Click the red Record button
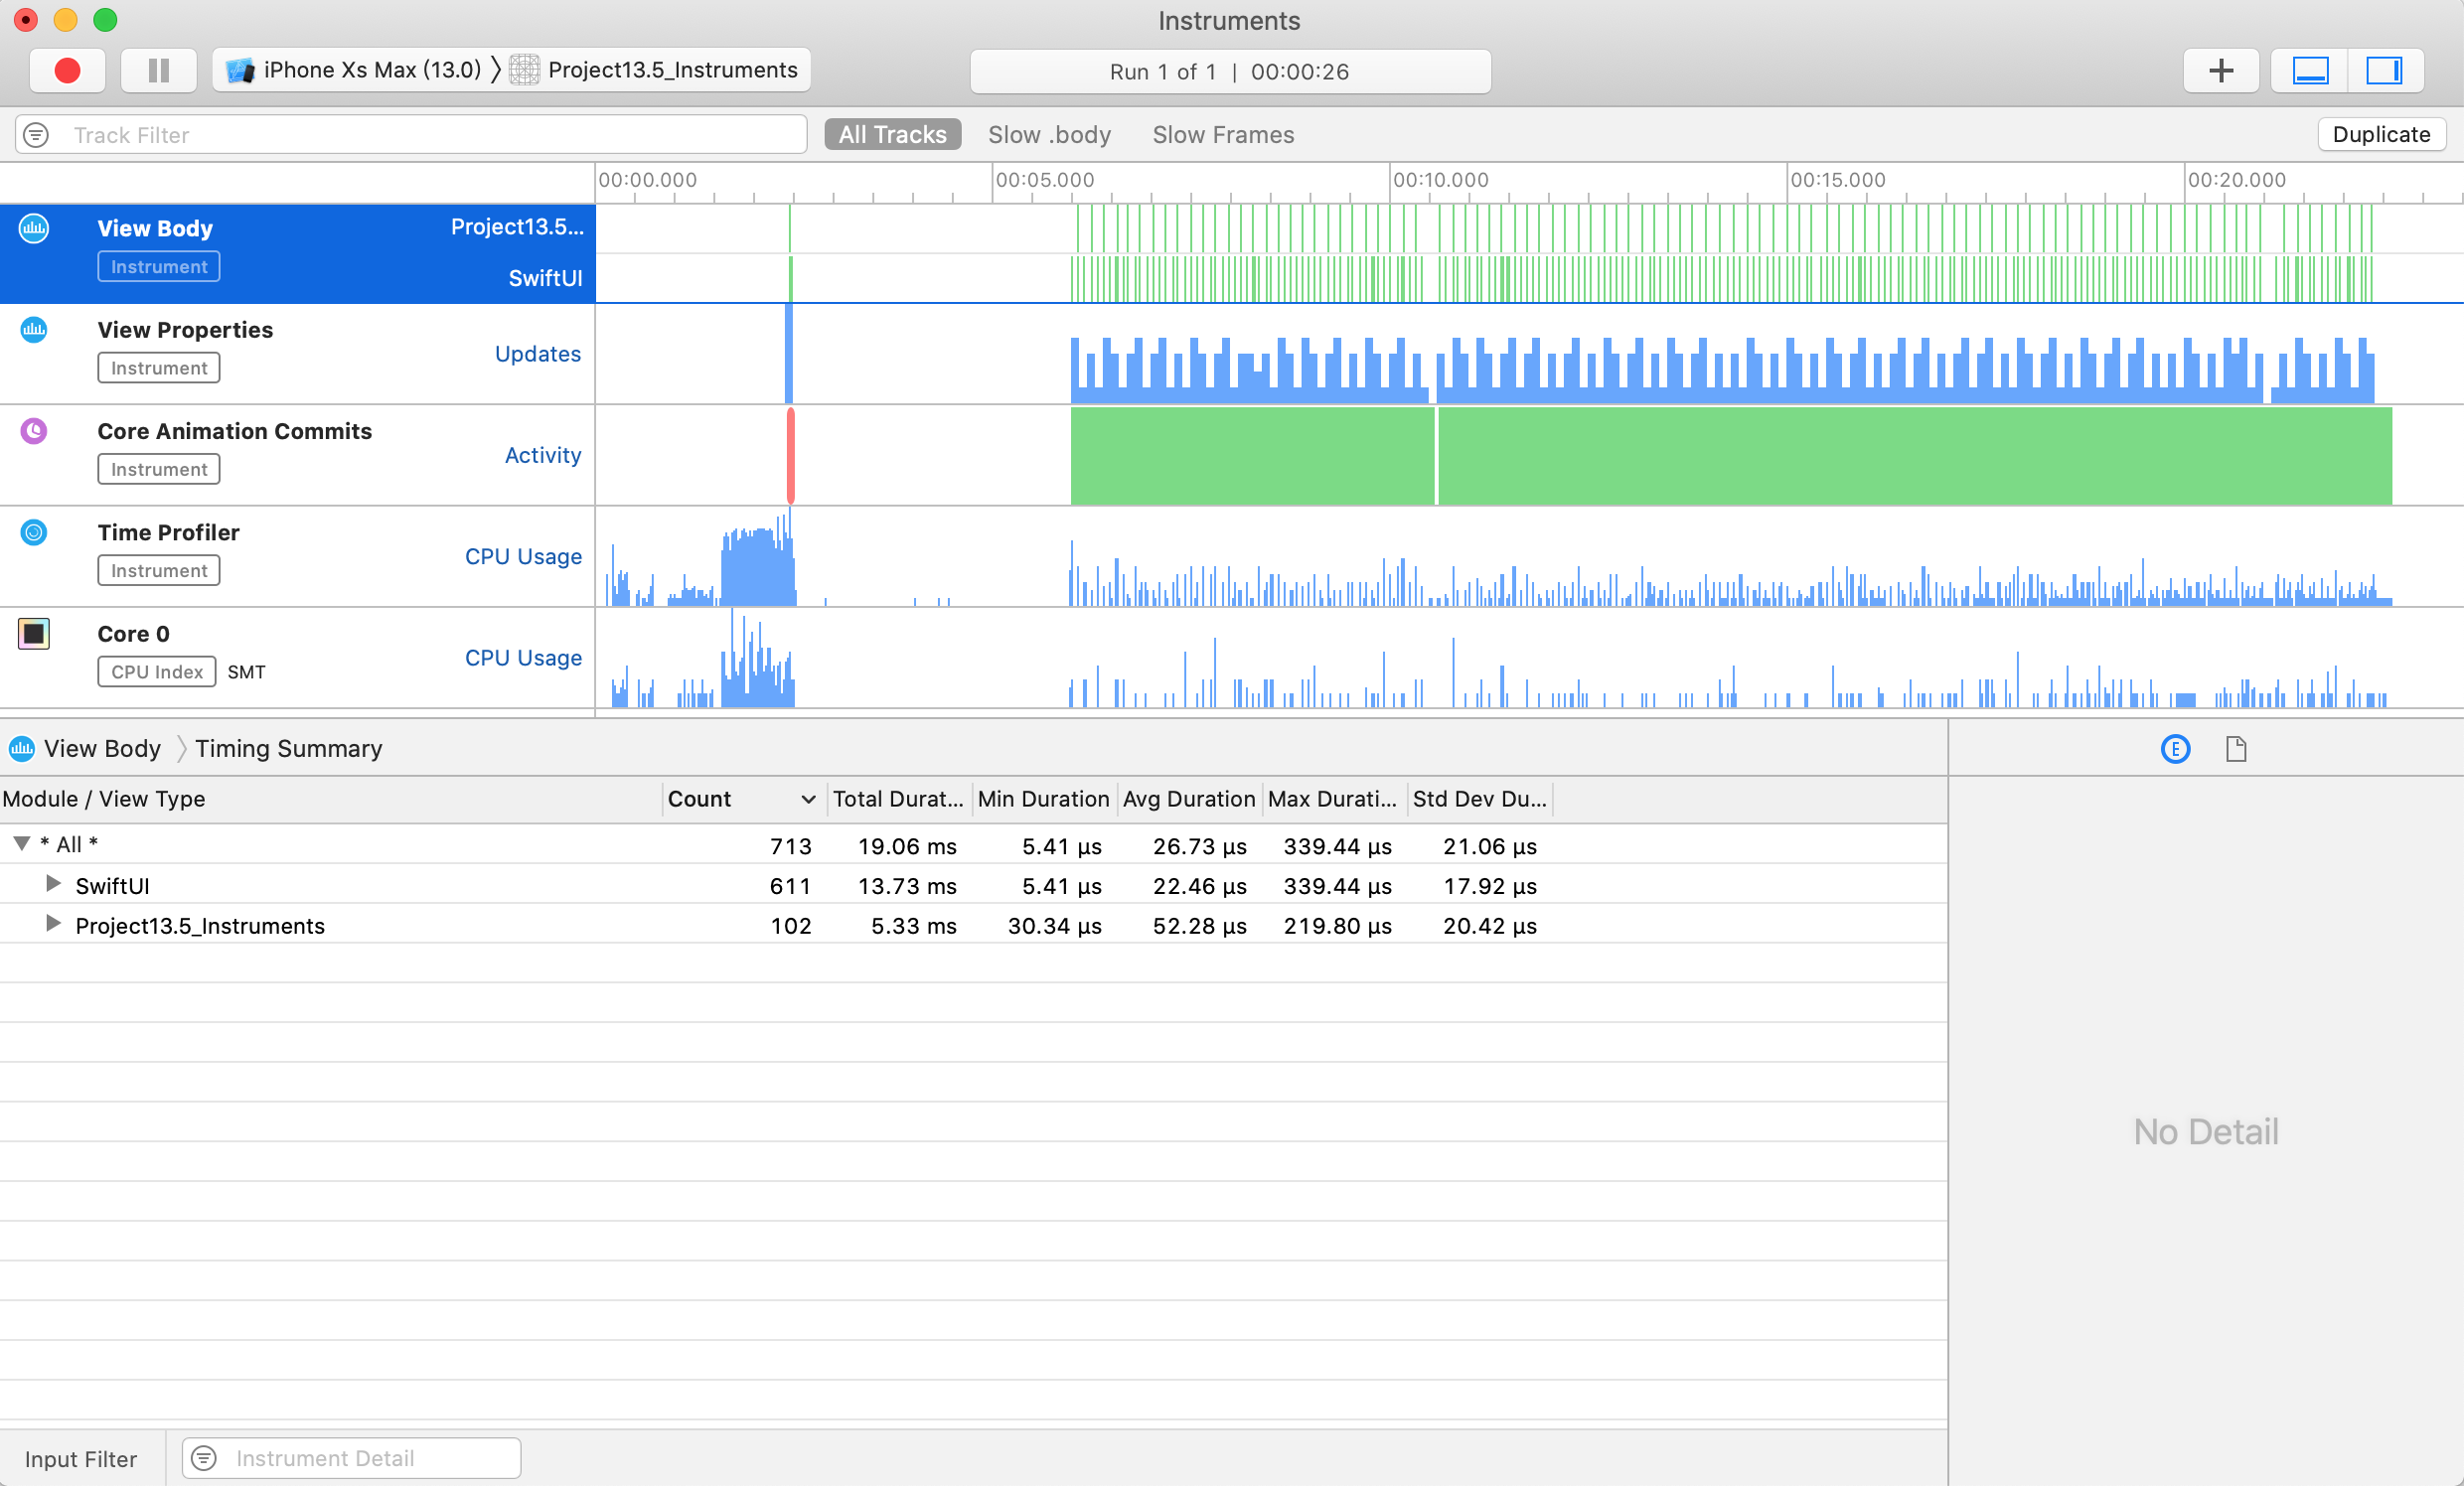Viewport: 2464px width, 1486px height. pyautogui.click(x=67, y=71)
